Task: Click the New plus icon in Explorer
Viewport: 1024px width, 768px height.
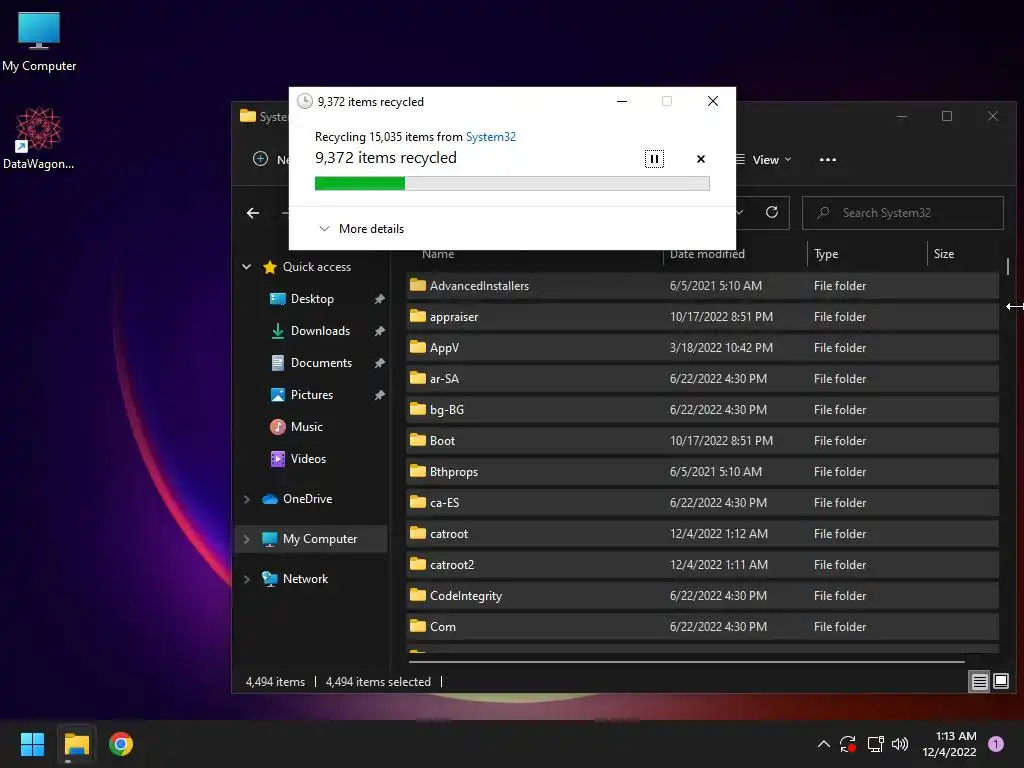Action: (x=260, y=159)
